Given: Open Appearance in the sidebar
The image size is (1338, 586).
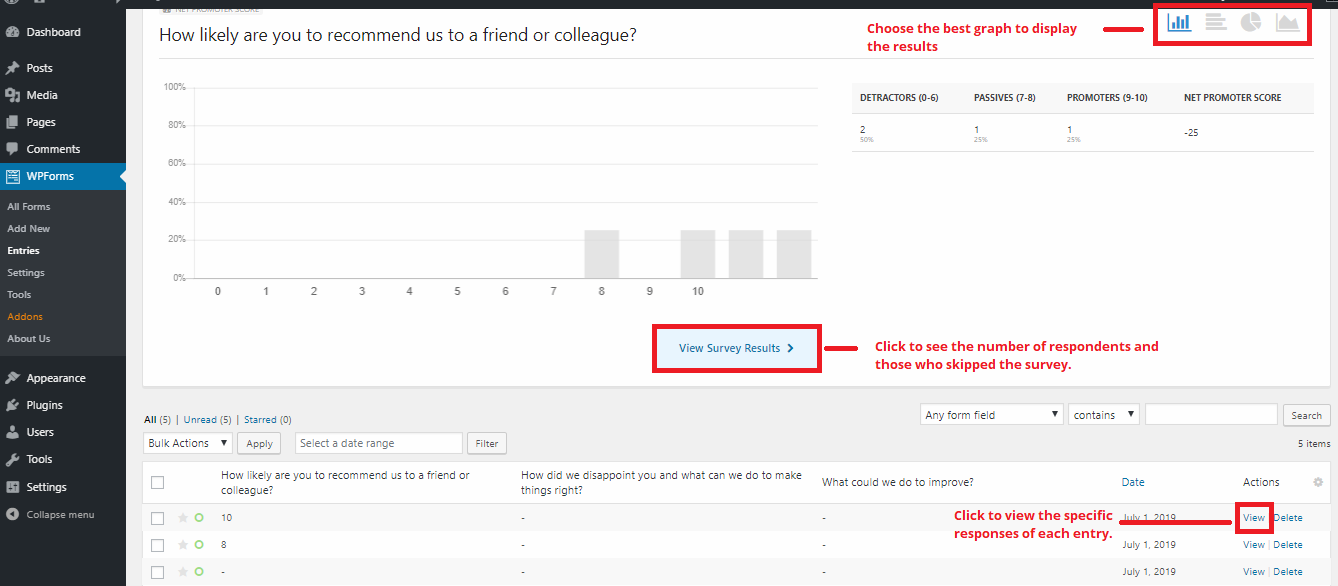Looking at the screenshot, I should [56, 378].
